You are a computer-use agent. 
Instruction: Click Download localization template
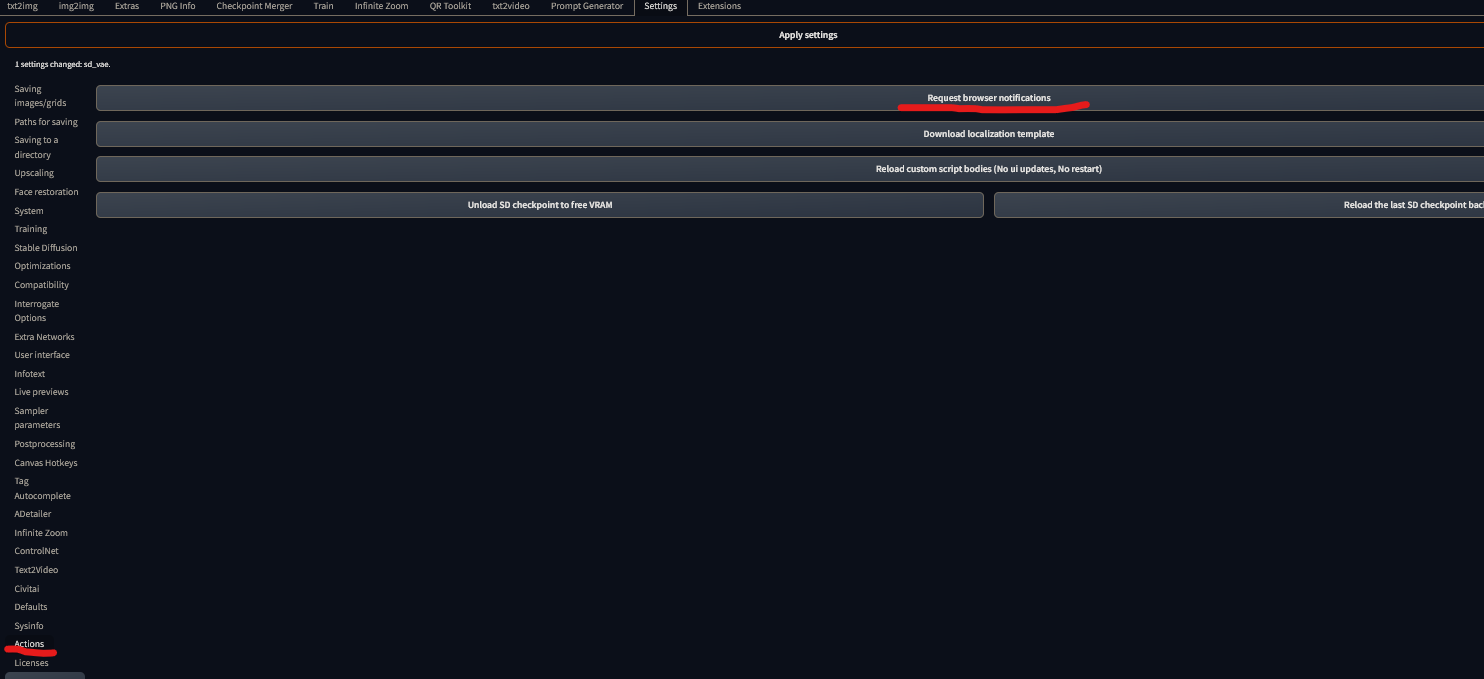989,133
